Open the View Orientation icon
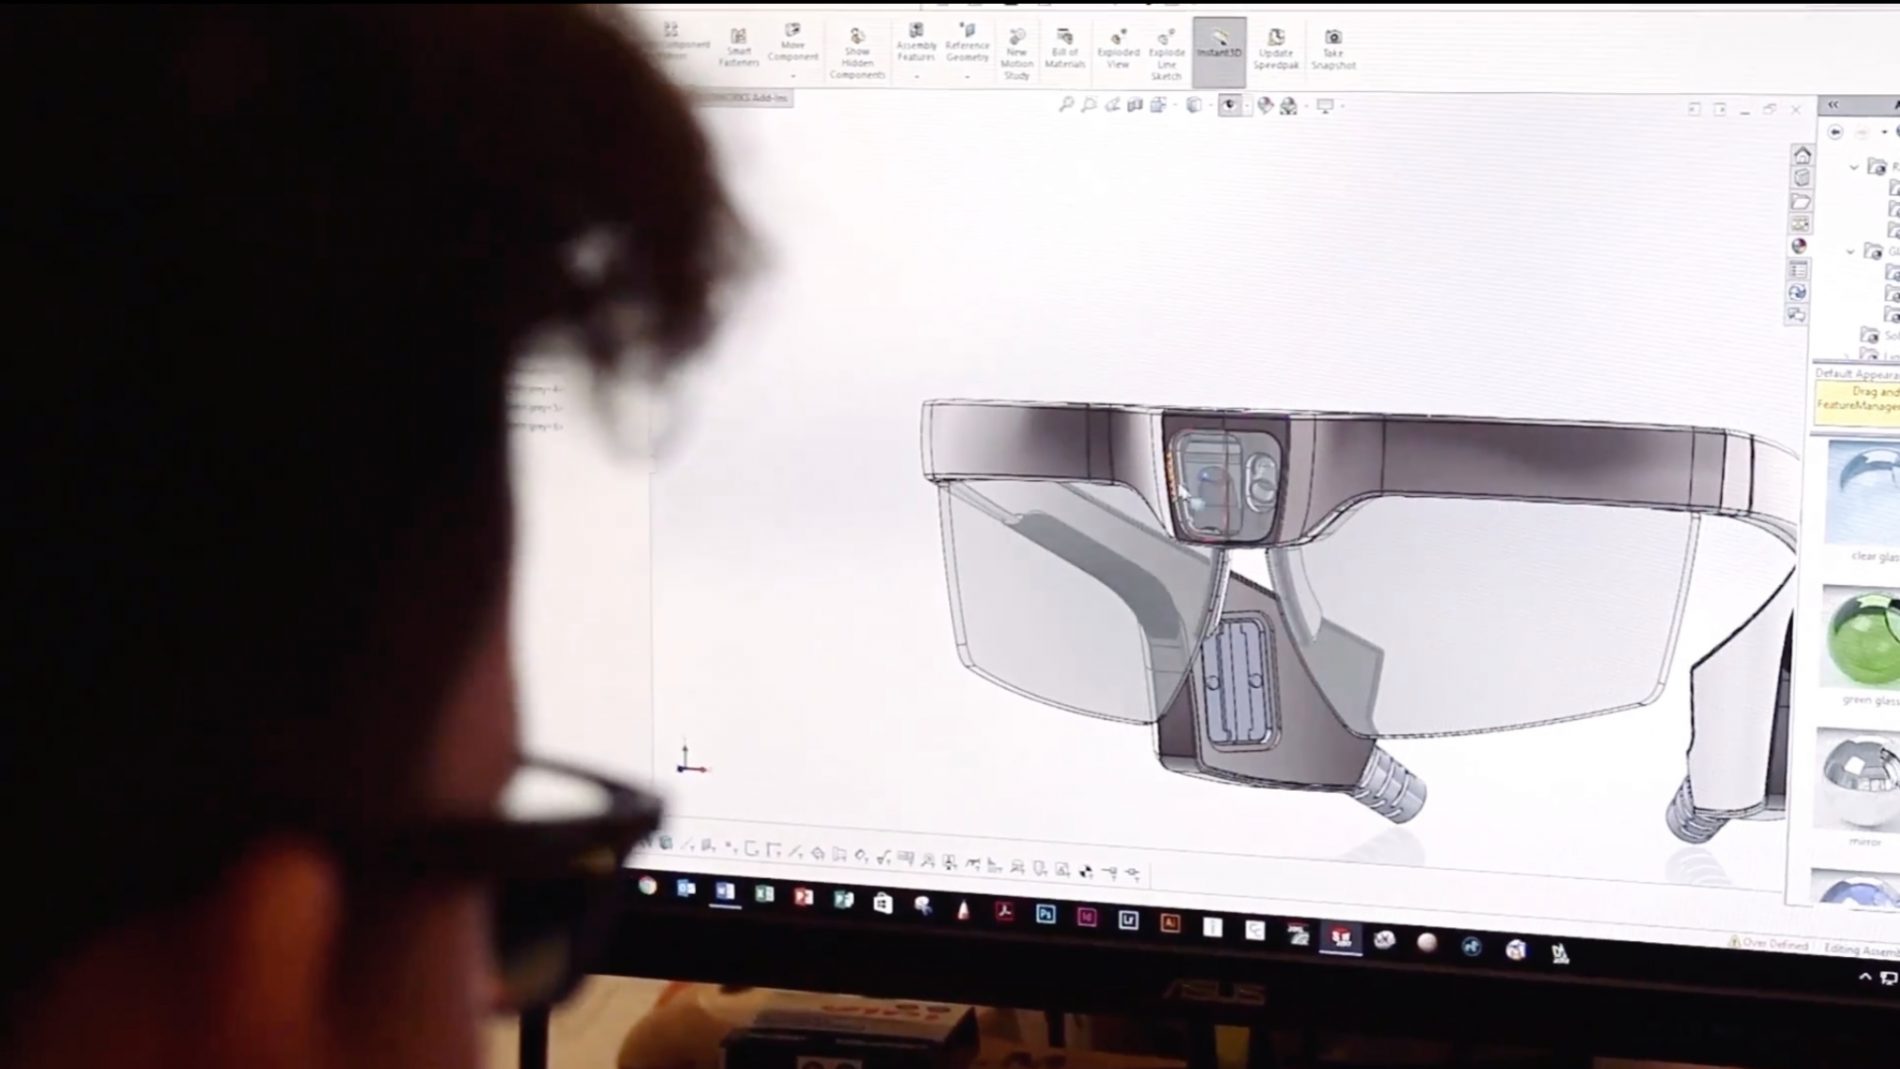Viewport: 1900px width, 1069px height. tap(1159, 104)
